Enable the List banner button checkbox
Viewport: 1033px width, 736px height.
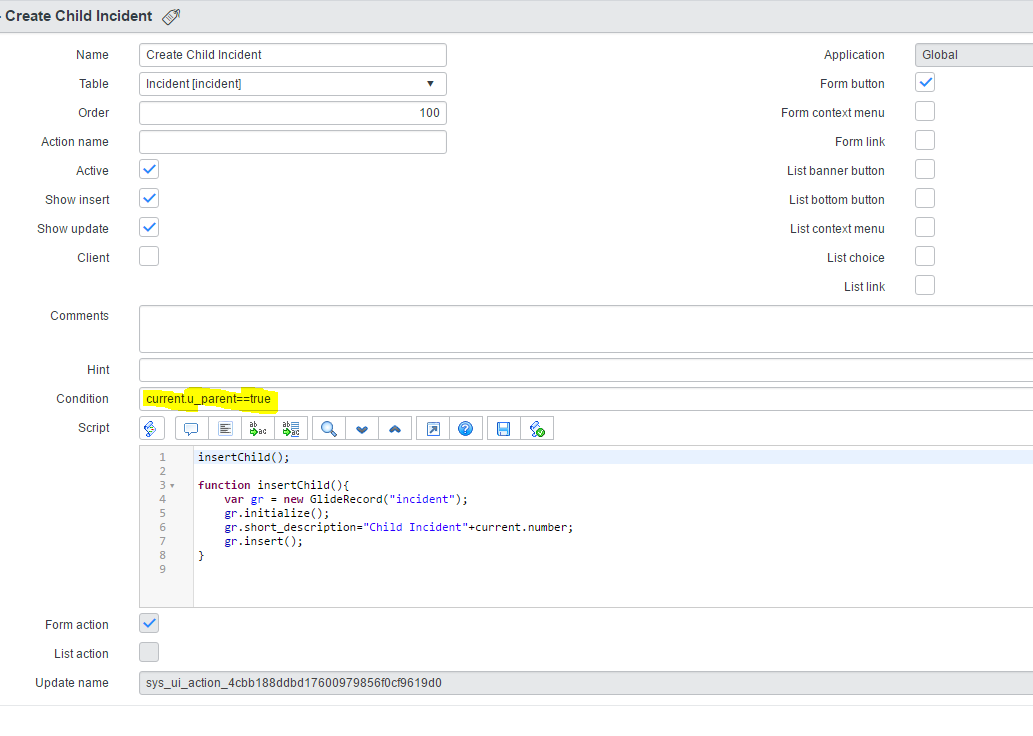click(x=925, y=169)
